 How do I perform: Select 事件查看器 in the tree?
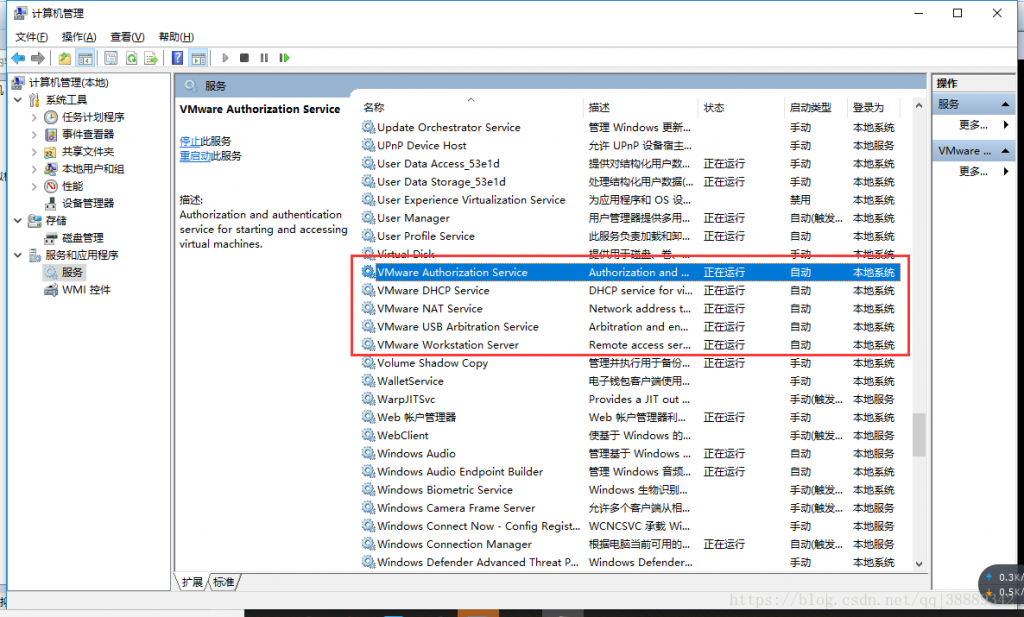point(88,134)
